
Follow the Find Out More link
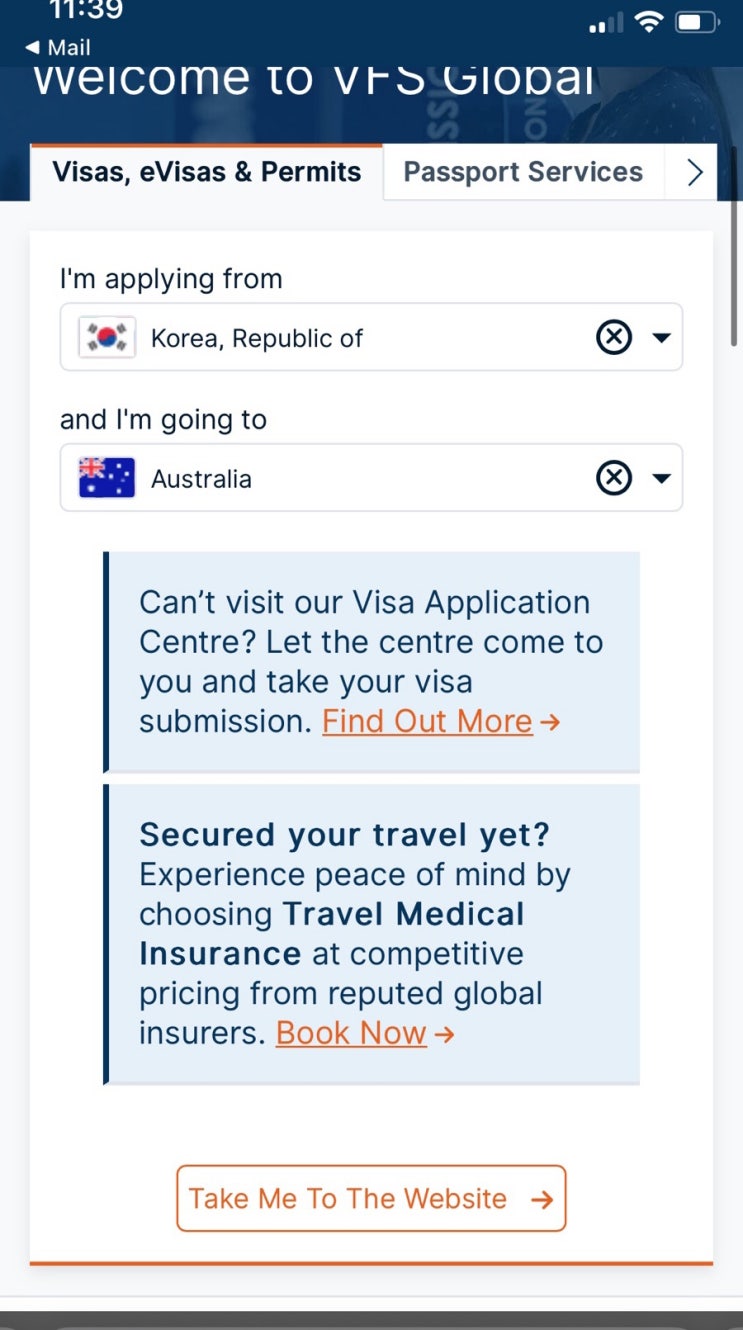(427, 721)
